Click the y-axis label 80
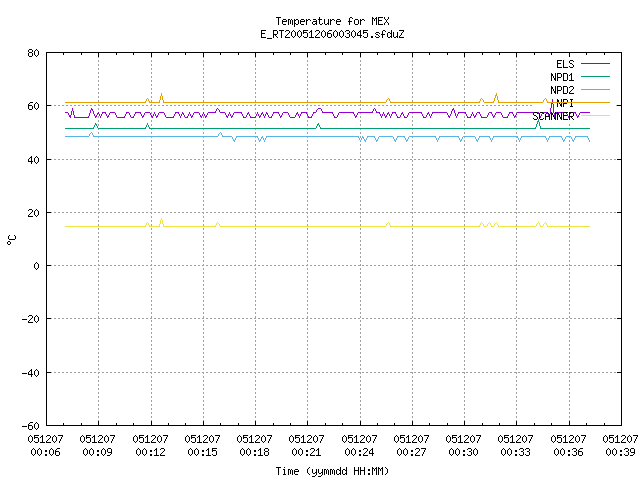The height and width of the screenshot is (480, 640). pos(33,53)
